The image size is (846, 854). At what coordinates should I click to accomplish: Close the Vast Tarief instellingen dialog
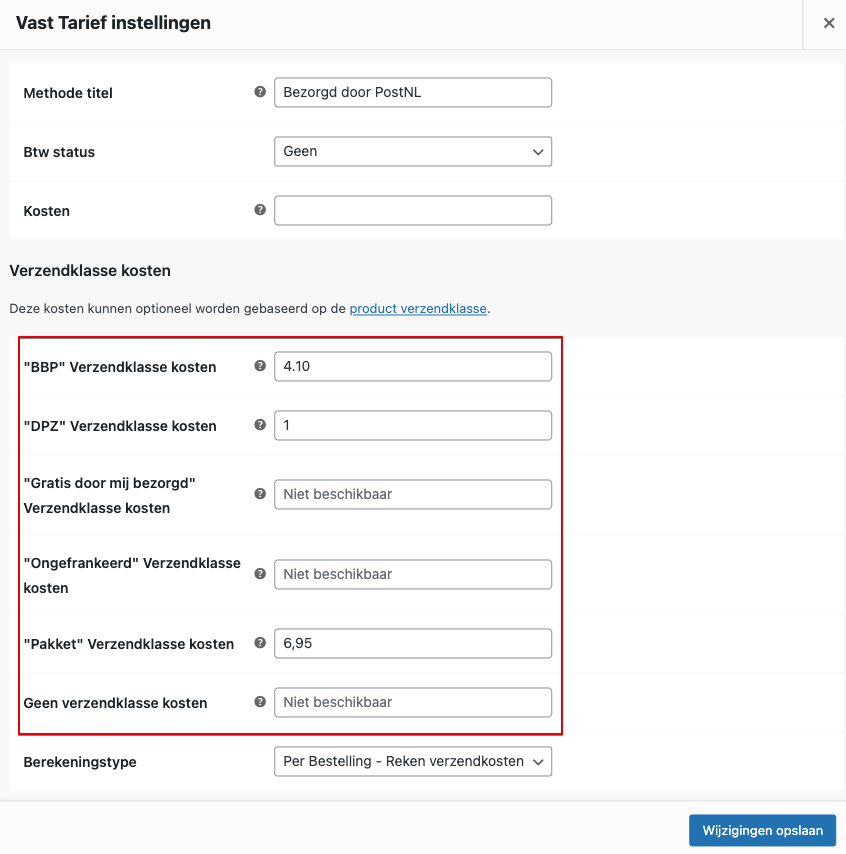point(828,23)
